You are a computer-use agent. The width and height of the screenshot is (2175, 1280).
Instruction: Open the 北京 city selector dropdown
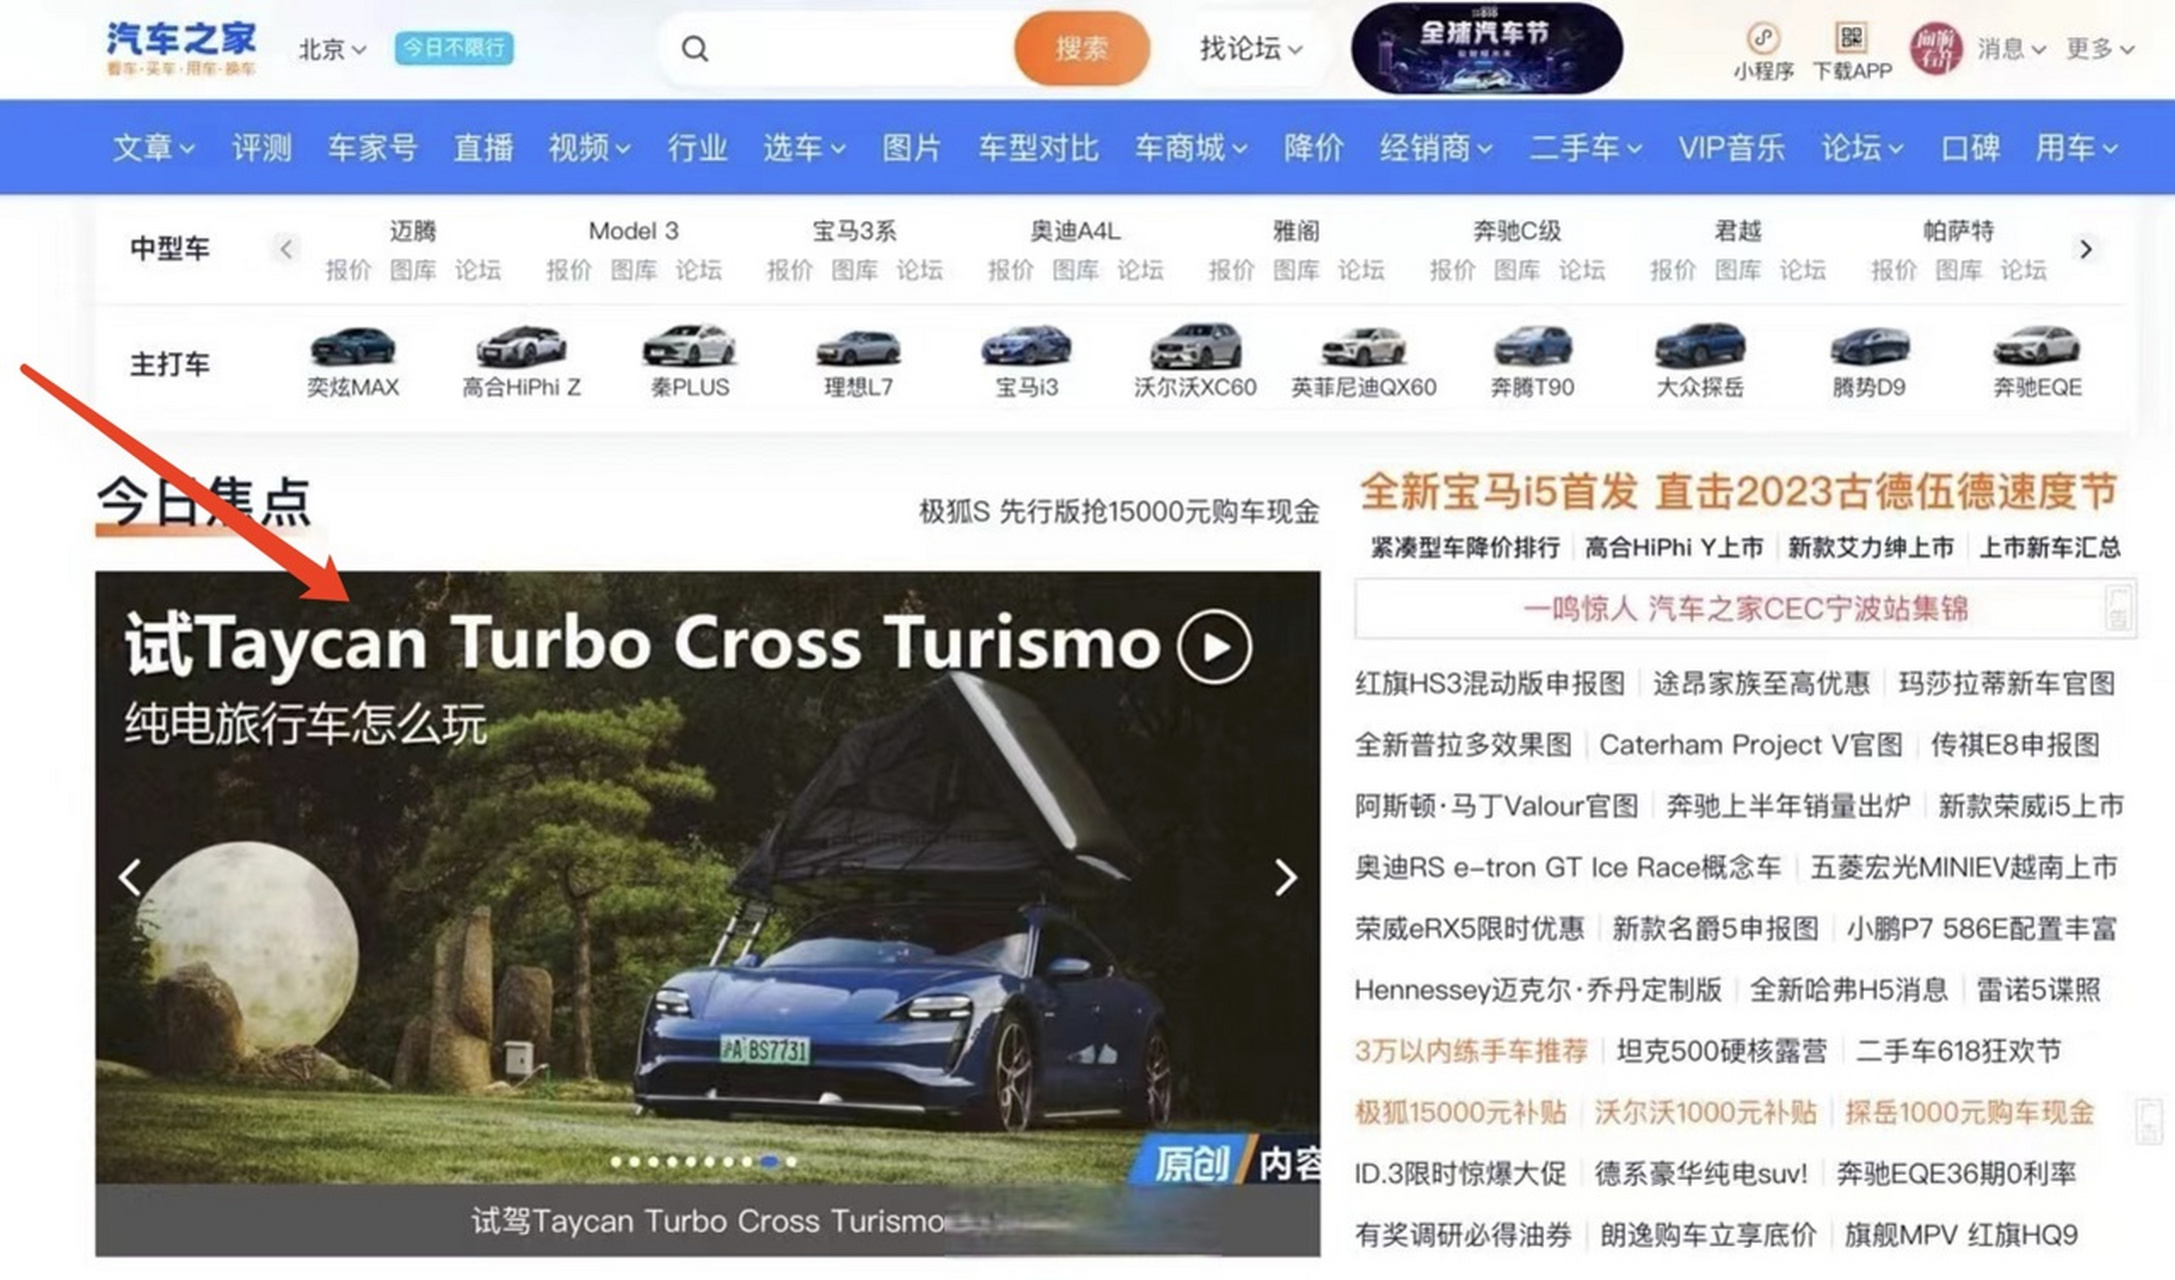click(330, 49)
